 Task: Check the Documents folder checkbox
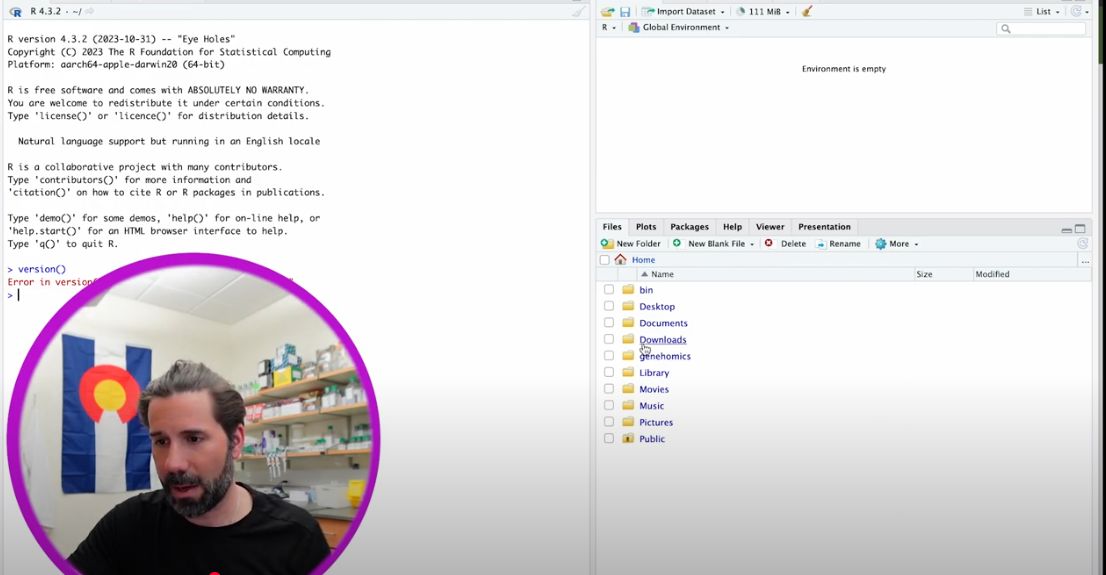(609, 322)
